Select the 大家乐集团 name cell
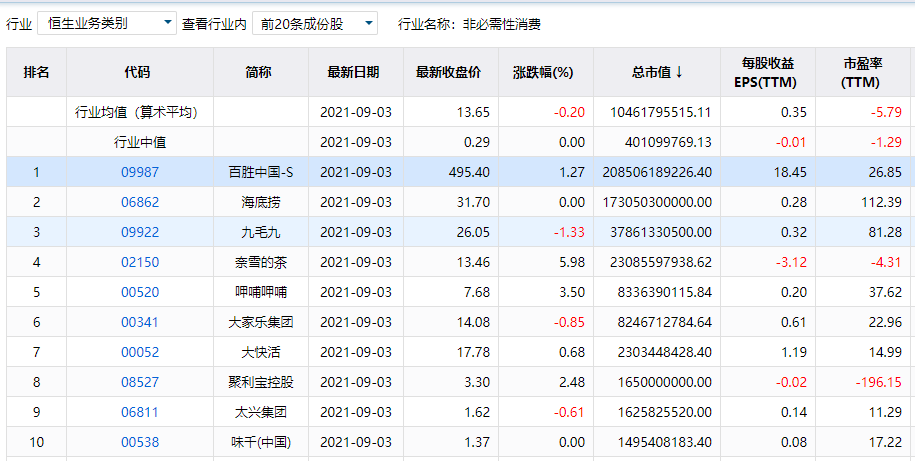This screenshot has height=461, width=915. (261, 322)
